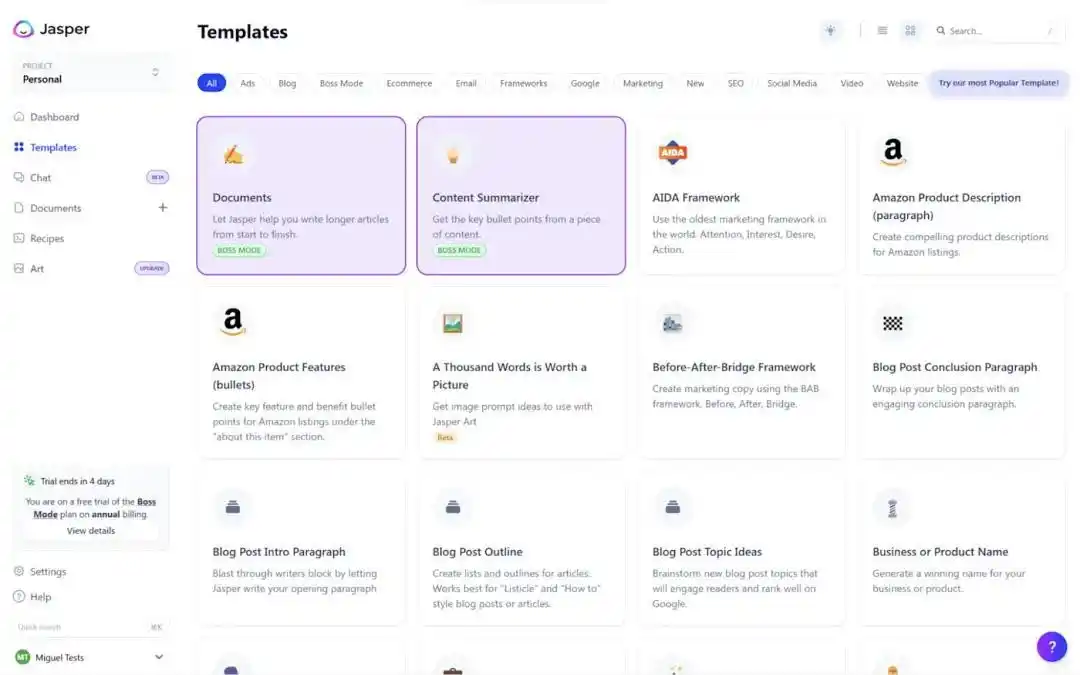This screenshot has width=1080, height=675.
Task: Click the Amazon Product Description logo icon
Action: click(x=892, y=153)
